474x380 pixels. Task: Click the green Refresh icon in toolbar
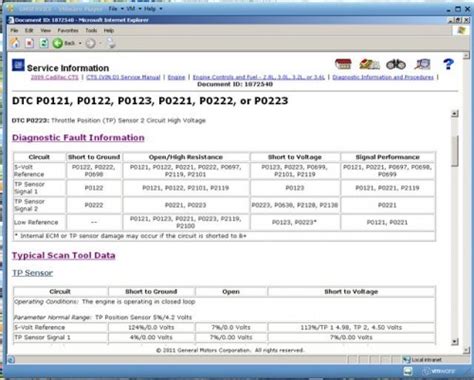coord(44,43)
